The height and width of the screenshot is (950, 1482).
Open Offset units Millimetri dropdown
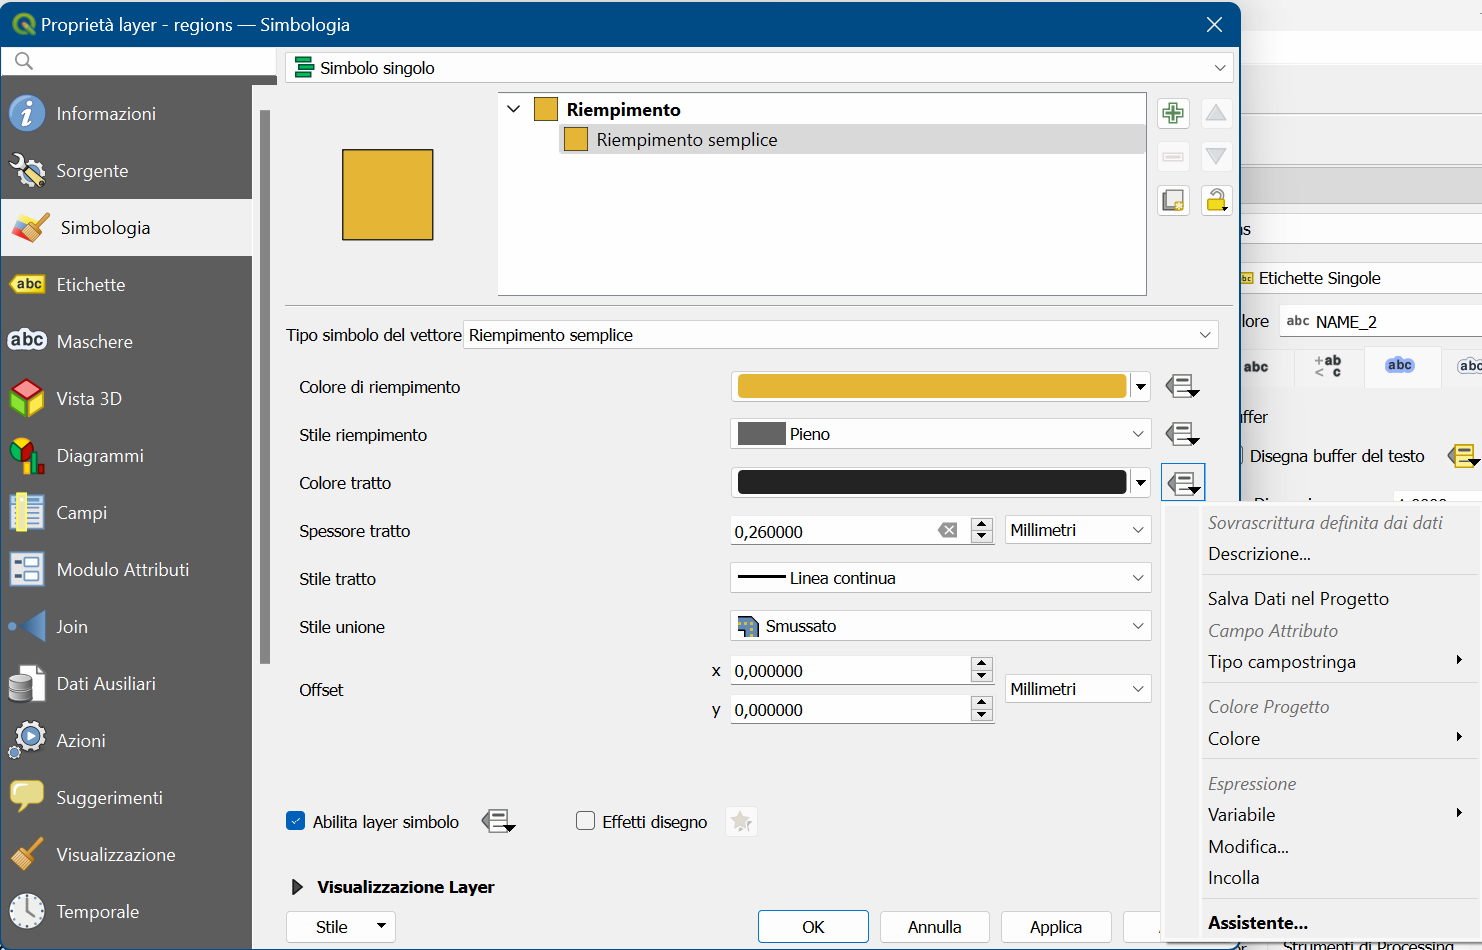click(x=1078, y=689)
